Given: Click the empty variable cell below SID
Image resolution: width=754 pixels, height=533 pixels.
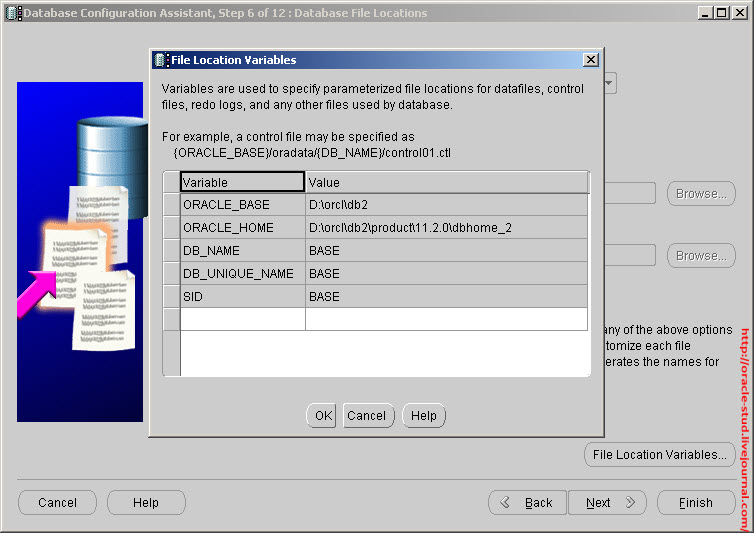Looking at the screenshot, I should [x=242, y=319].
